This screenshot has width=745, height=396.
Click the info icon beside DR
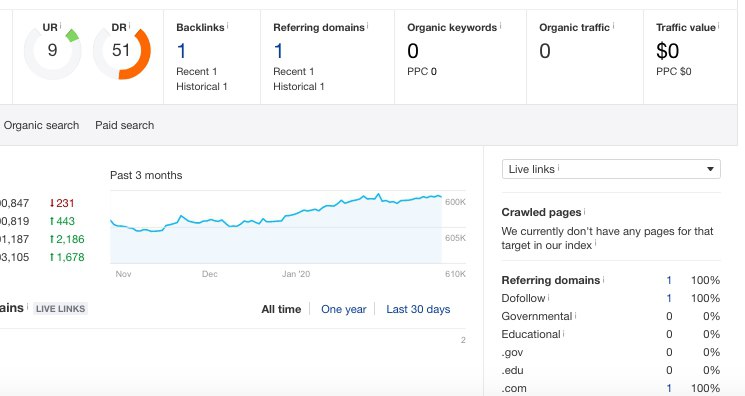[x=129, y=25]
